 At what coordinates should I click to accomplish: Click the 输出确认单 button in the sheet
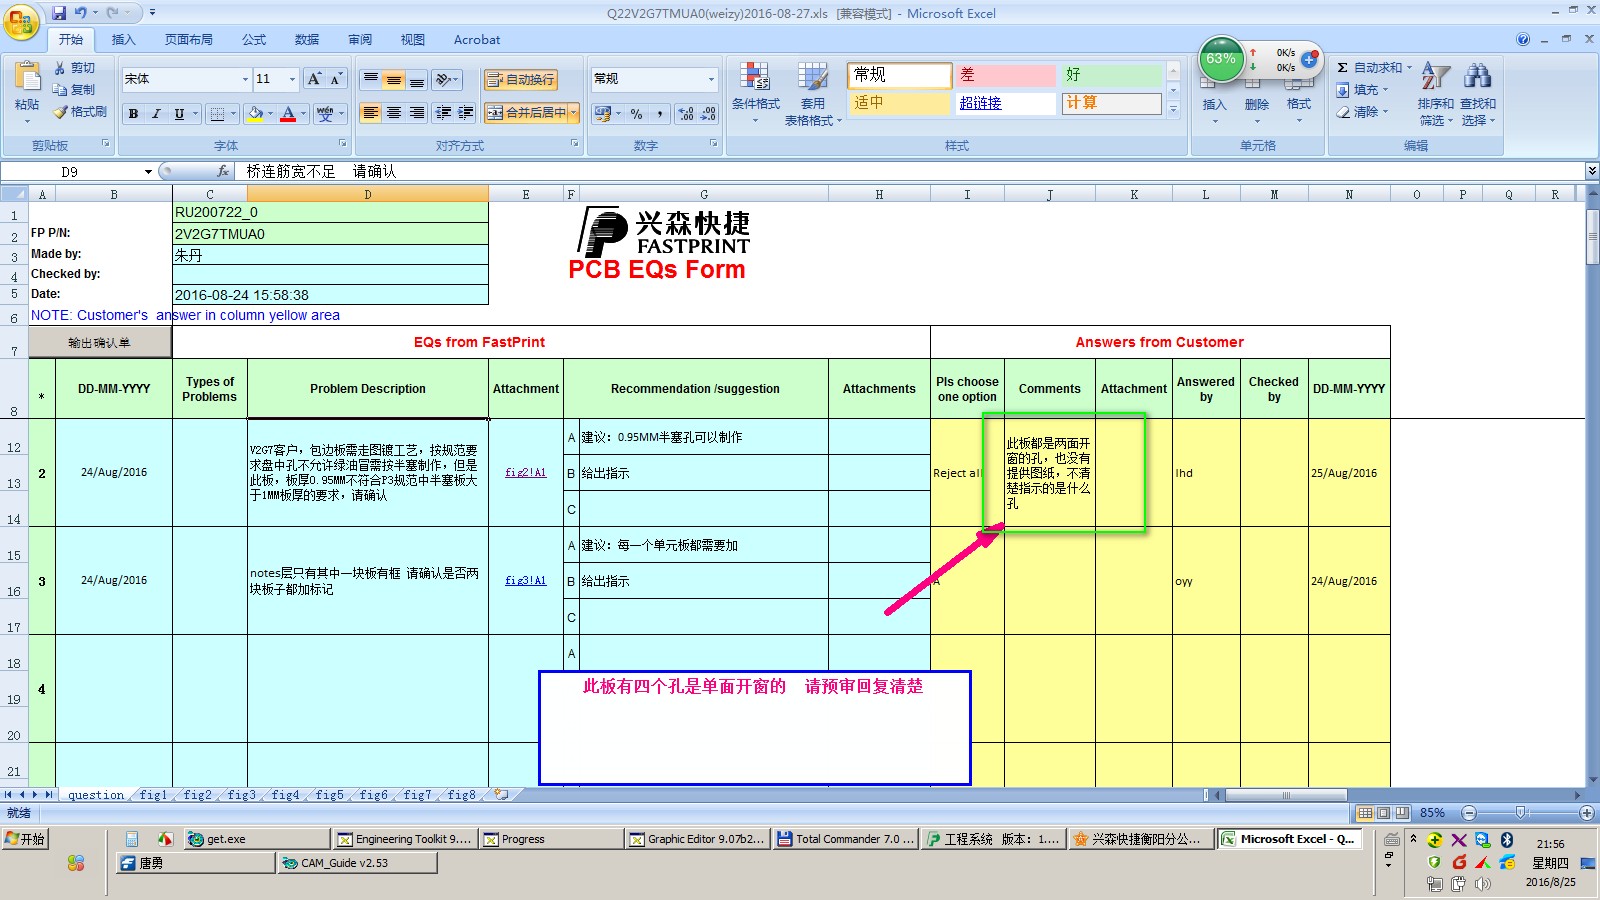100,342
